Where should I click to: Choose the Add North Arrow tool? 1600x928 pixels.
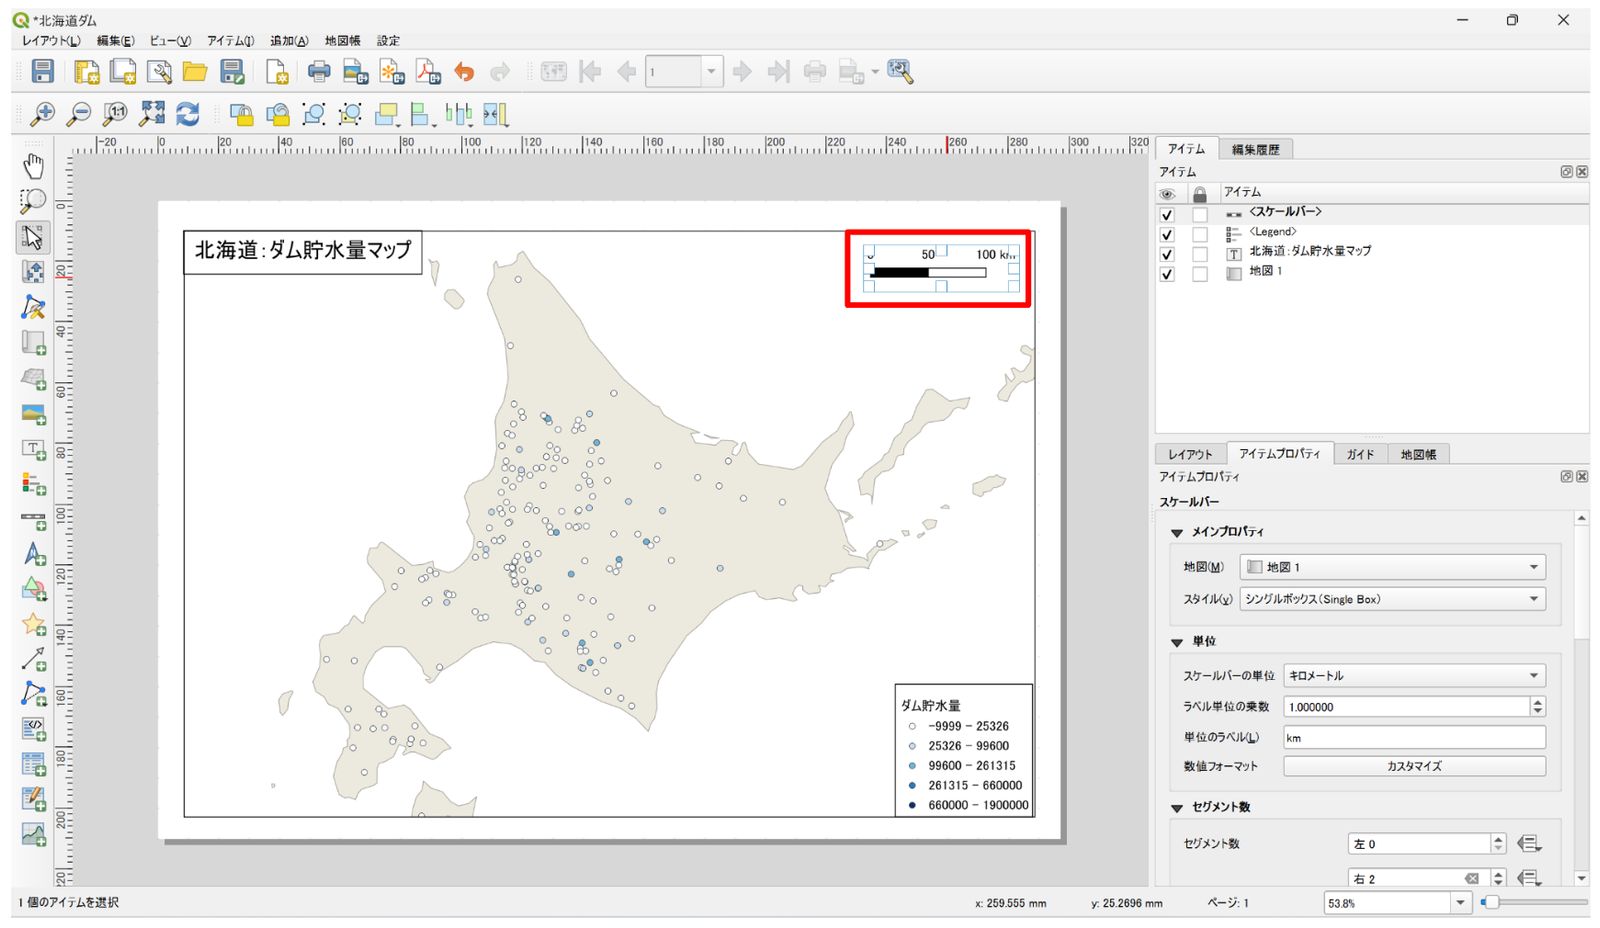pyautogui.click(x=33, y=554)
